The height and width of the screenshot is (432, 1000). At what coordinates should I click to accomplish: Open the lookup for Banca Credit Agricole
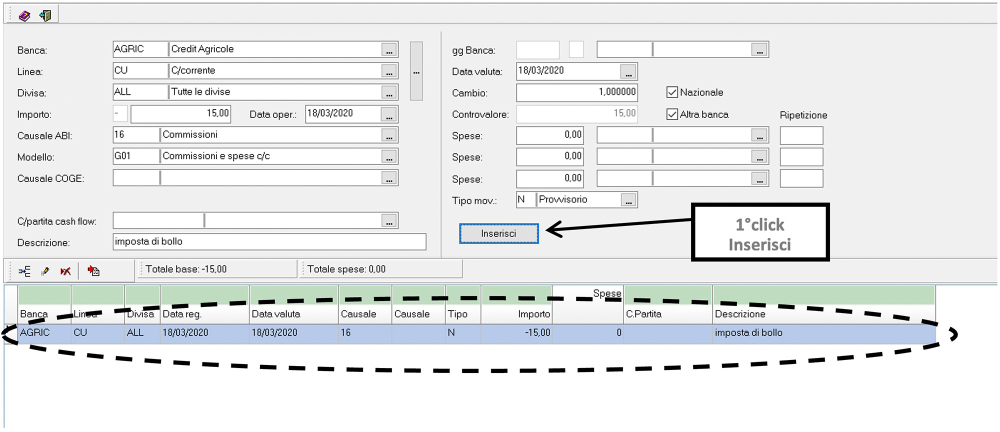(x=389, y=49)
